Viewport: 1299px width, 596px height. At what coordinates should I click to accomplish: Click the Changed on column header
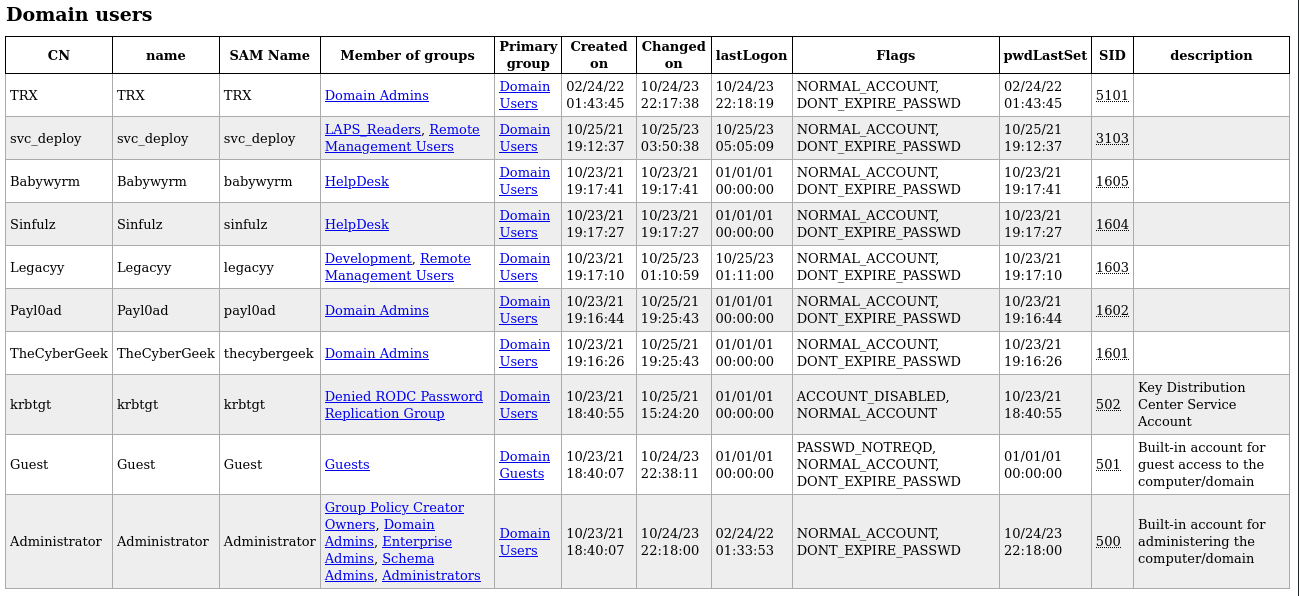pyautogui.click(x=674, y=55)
